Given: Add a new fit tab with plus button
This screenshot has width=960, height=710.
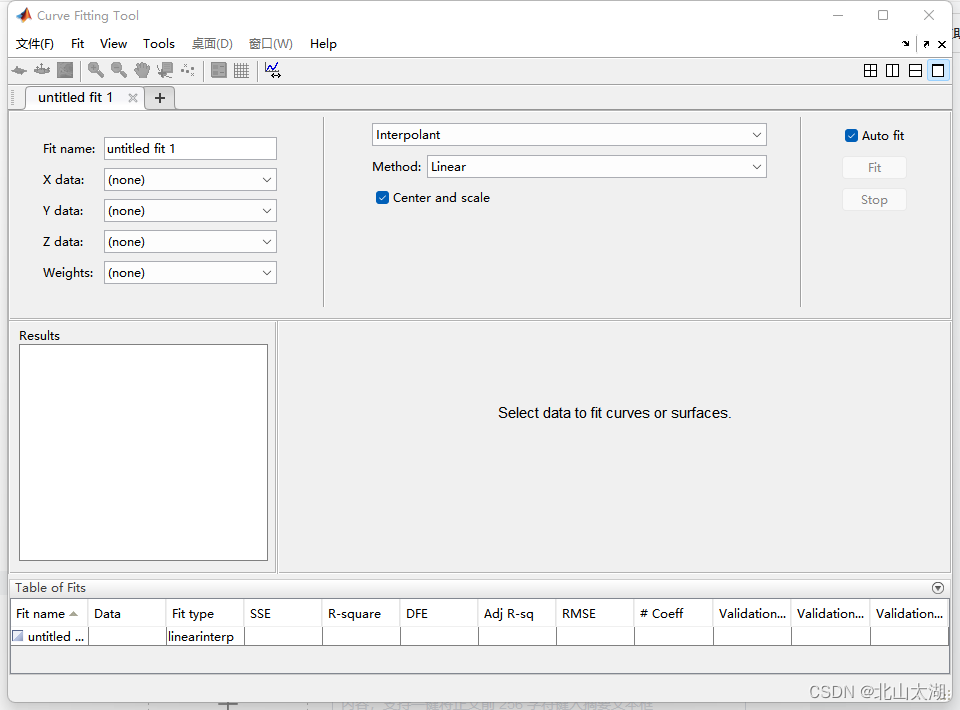Looking at the screenshot, I should click(160, 97).
